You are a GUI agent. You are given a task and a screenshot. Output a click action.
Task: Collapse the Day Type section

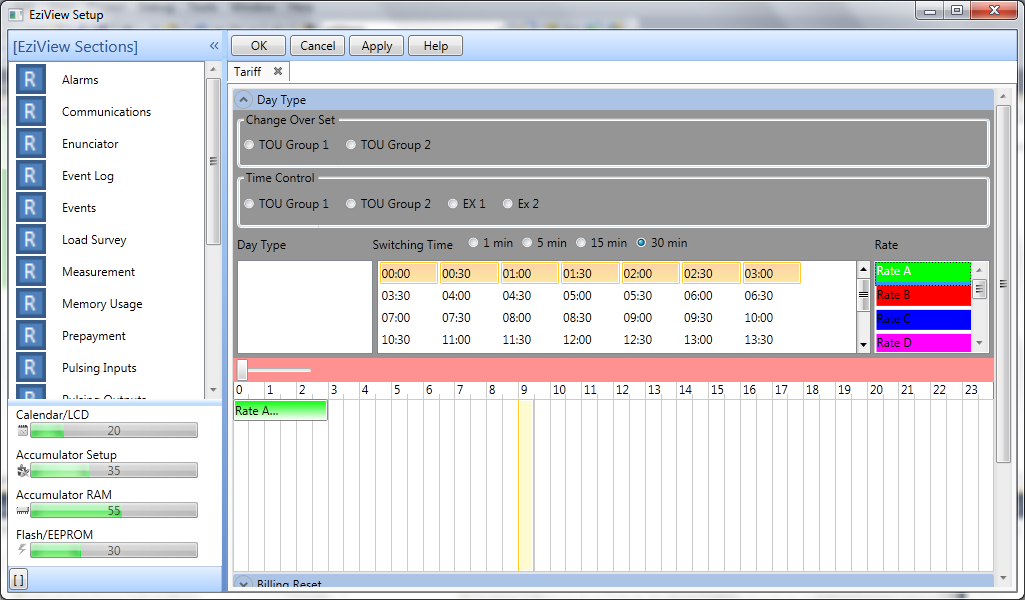click(243, 99)
